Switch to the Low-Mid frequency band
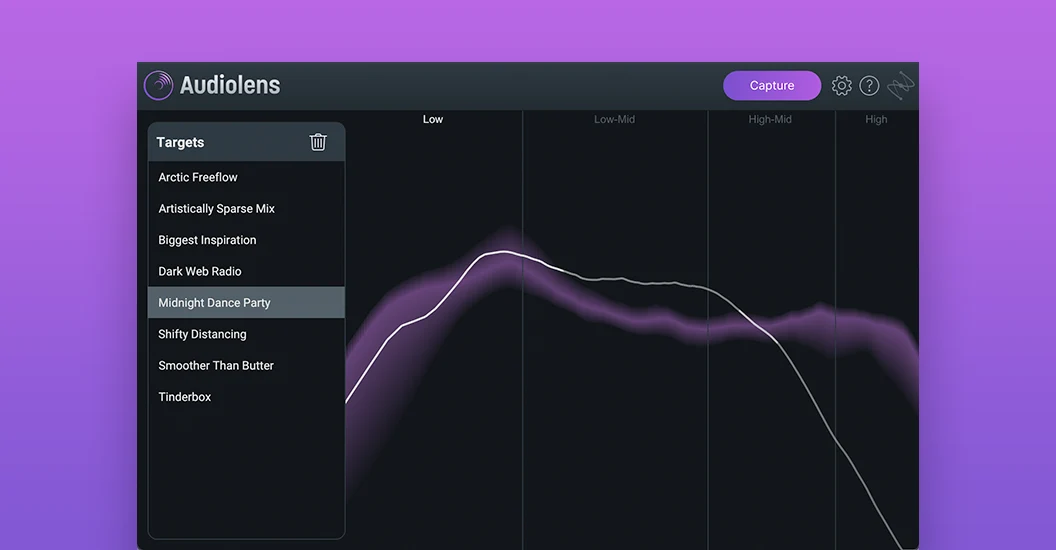This screenshot has height=550, width=1056. pos(614,119)
